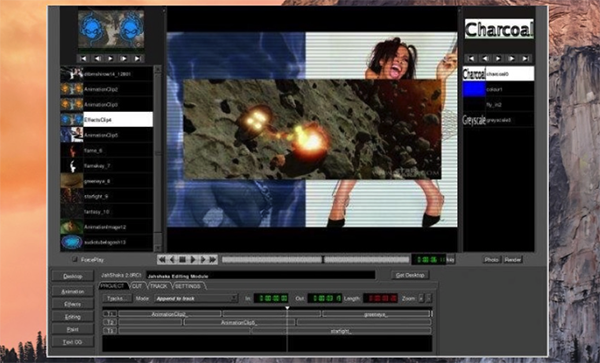Click the Out timecode field
600x363 pixels.
[325, 298]
